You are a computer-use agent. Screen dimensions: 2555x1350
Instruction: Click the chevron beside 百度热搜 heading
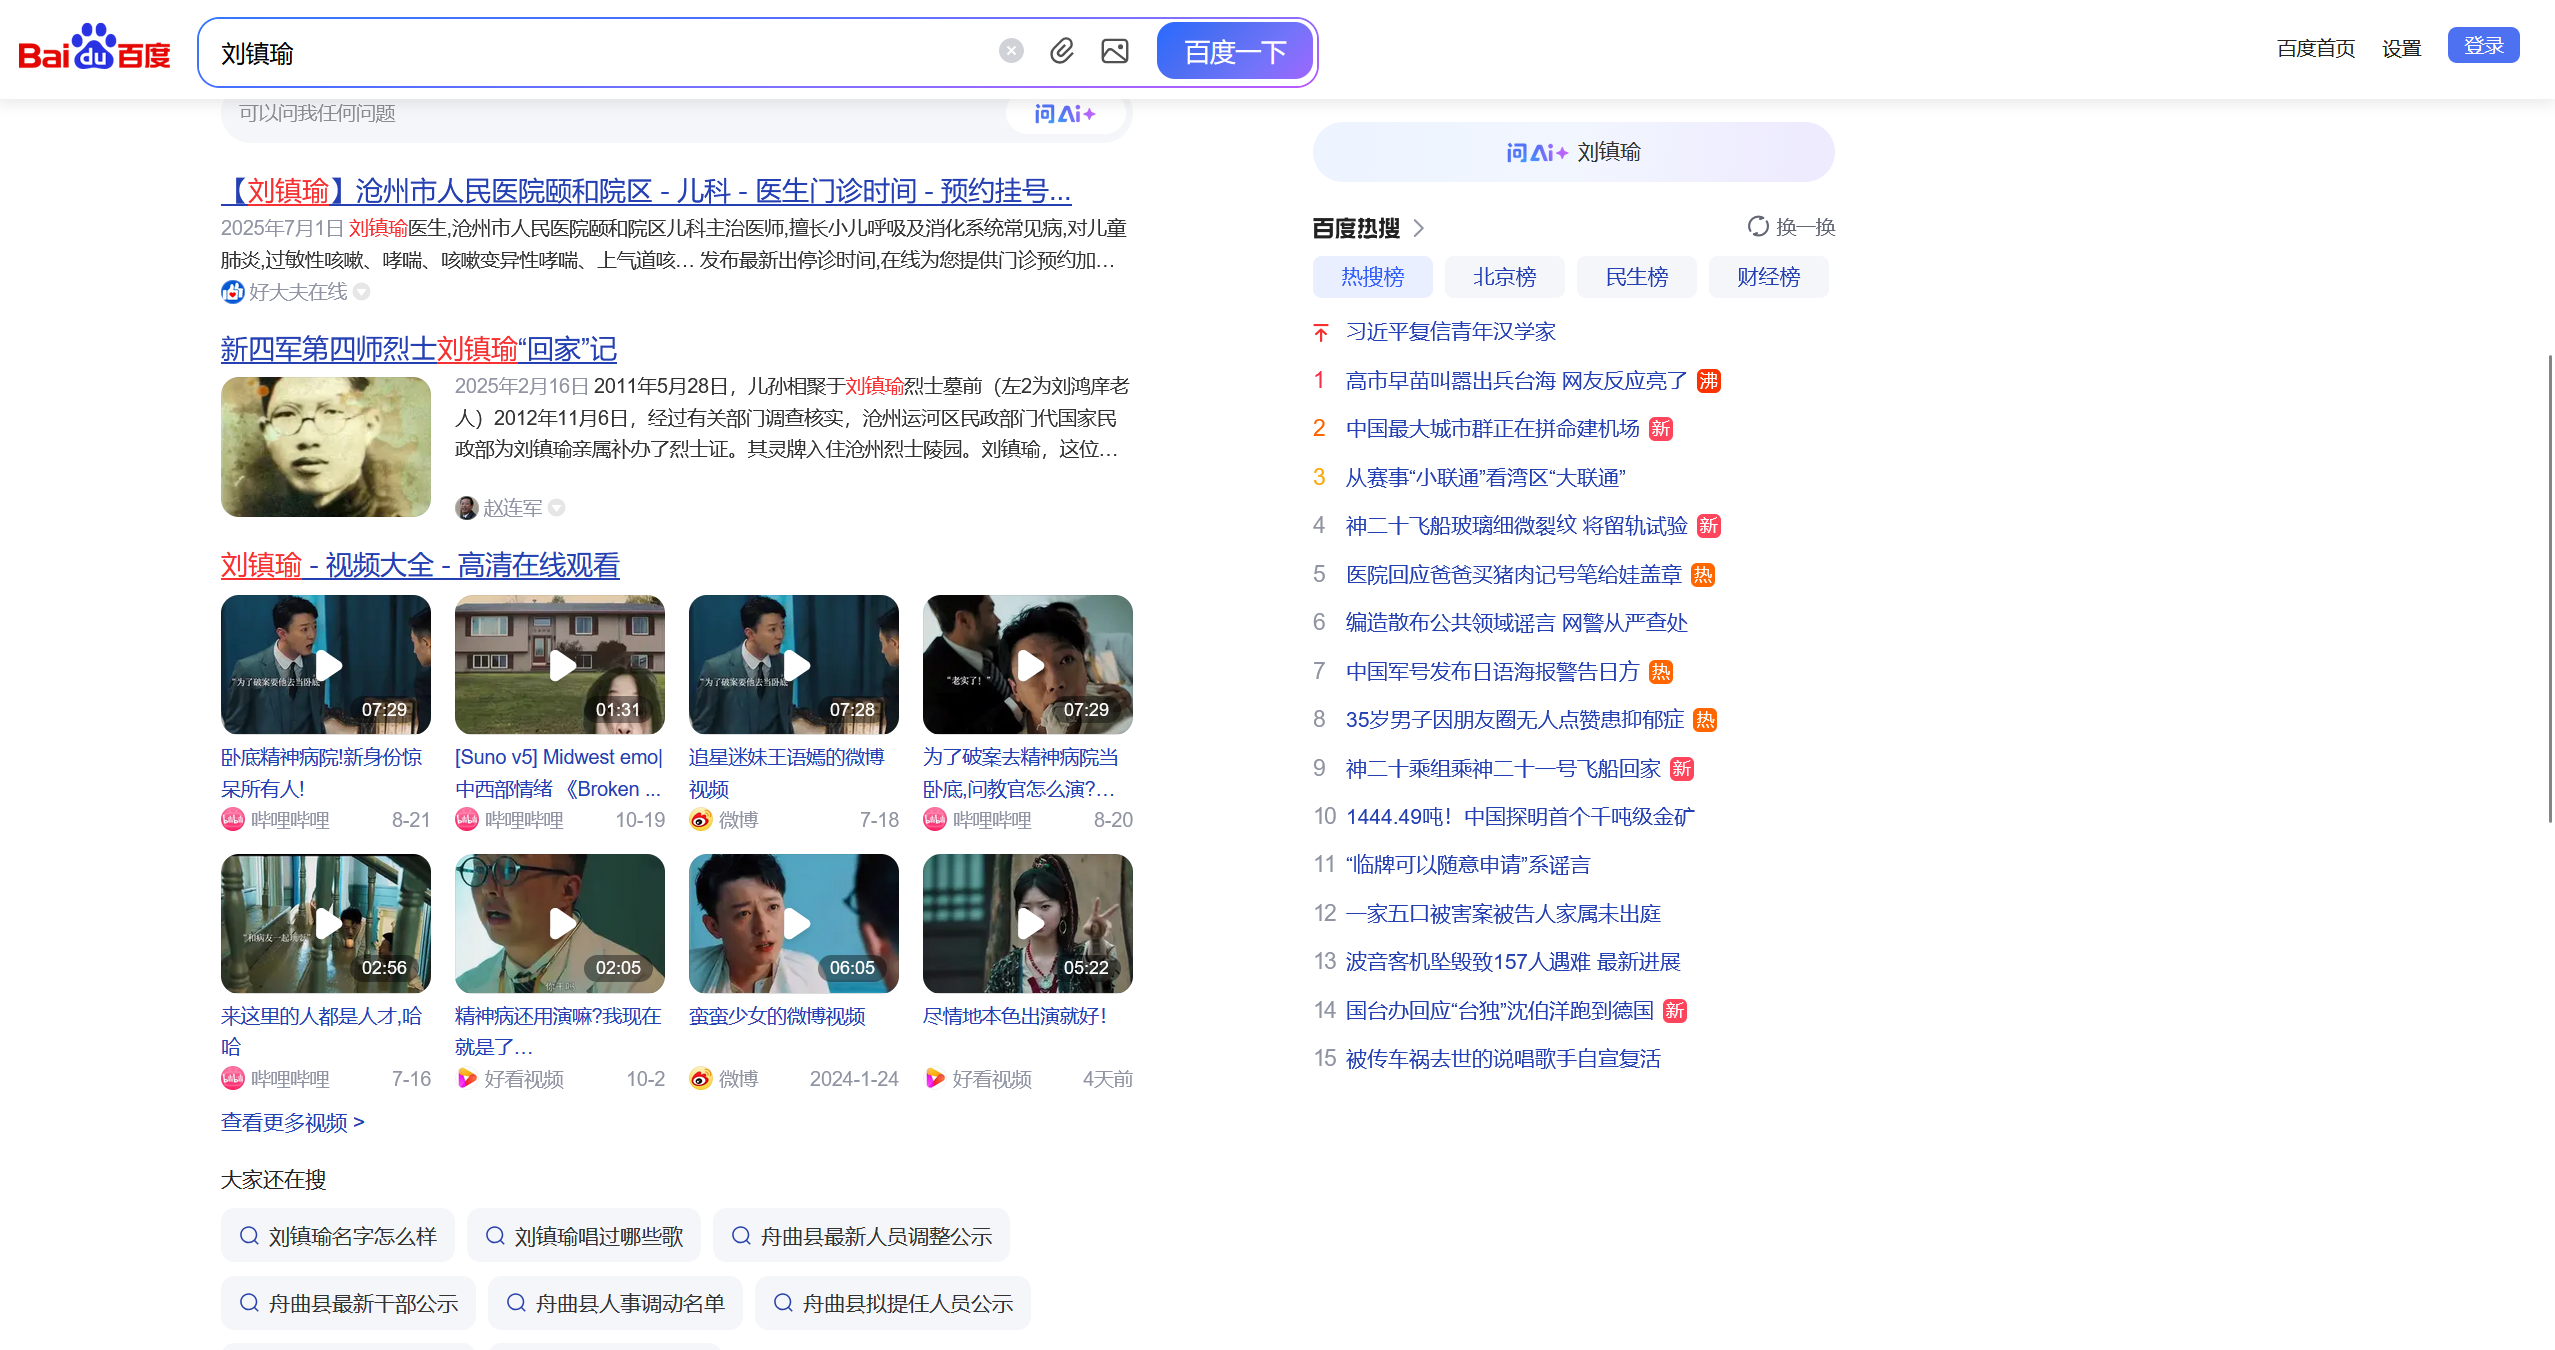[x=1421, y=227]
